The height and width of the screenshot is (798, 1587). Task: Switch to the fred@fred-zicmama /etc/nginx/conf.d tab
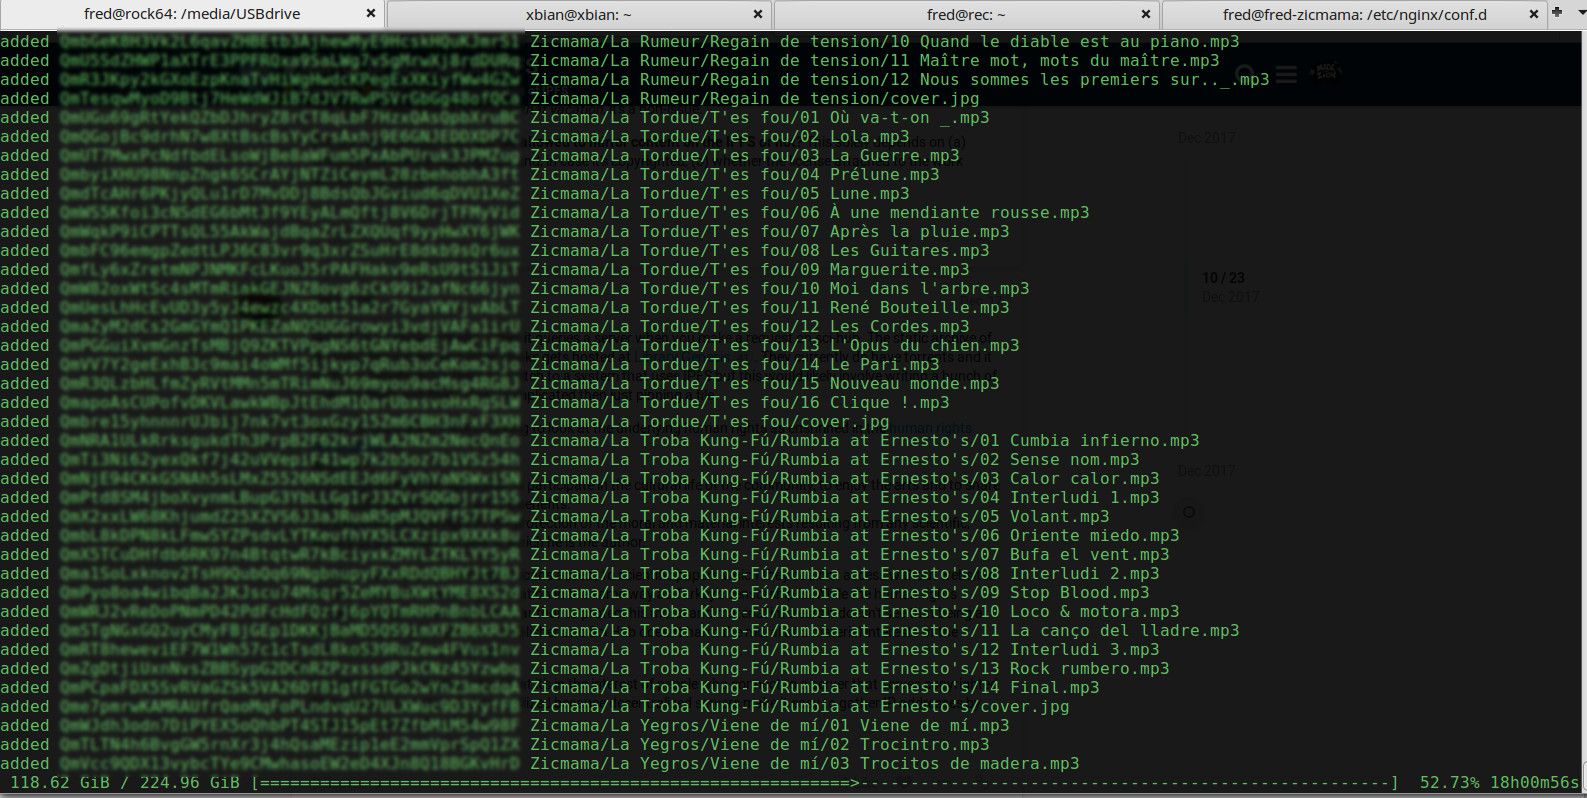[1354, 14]
